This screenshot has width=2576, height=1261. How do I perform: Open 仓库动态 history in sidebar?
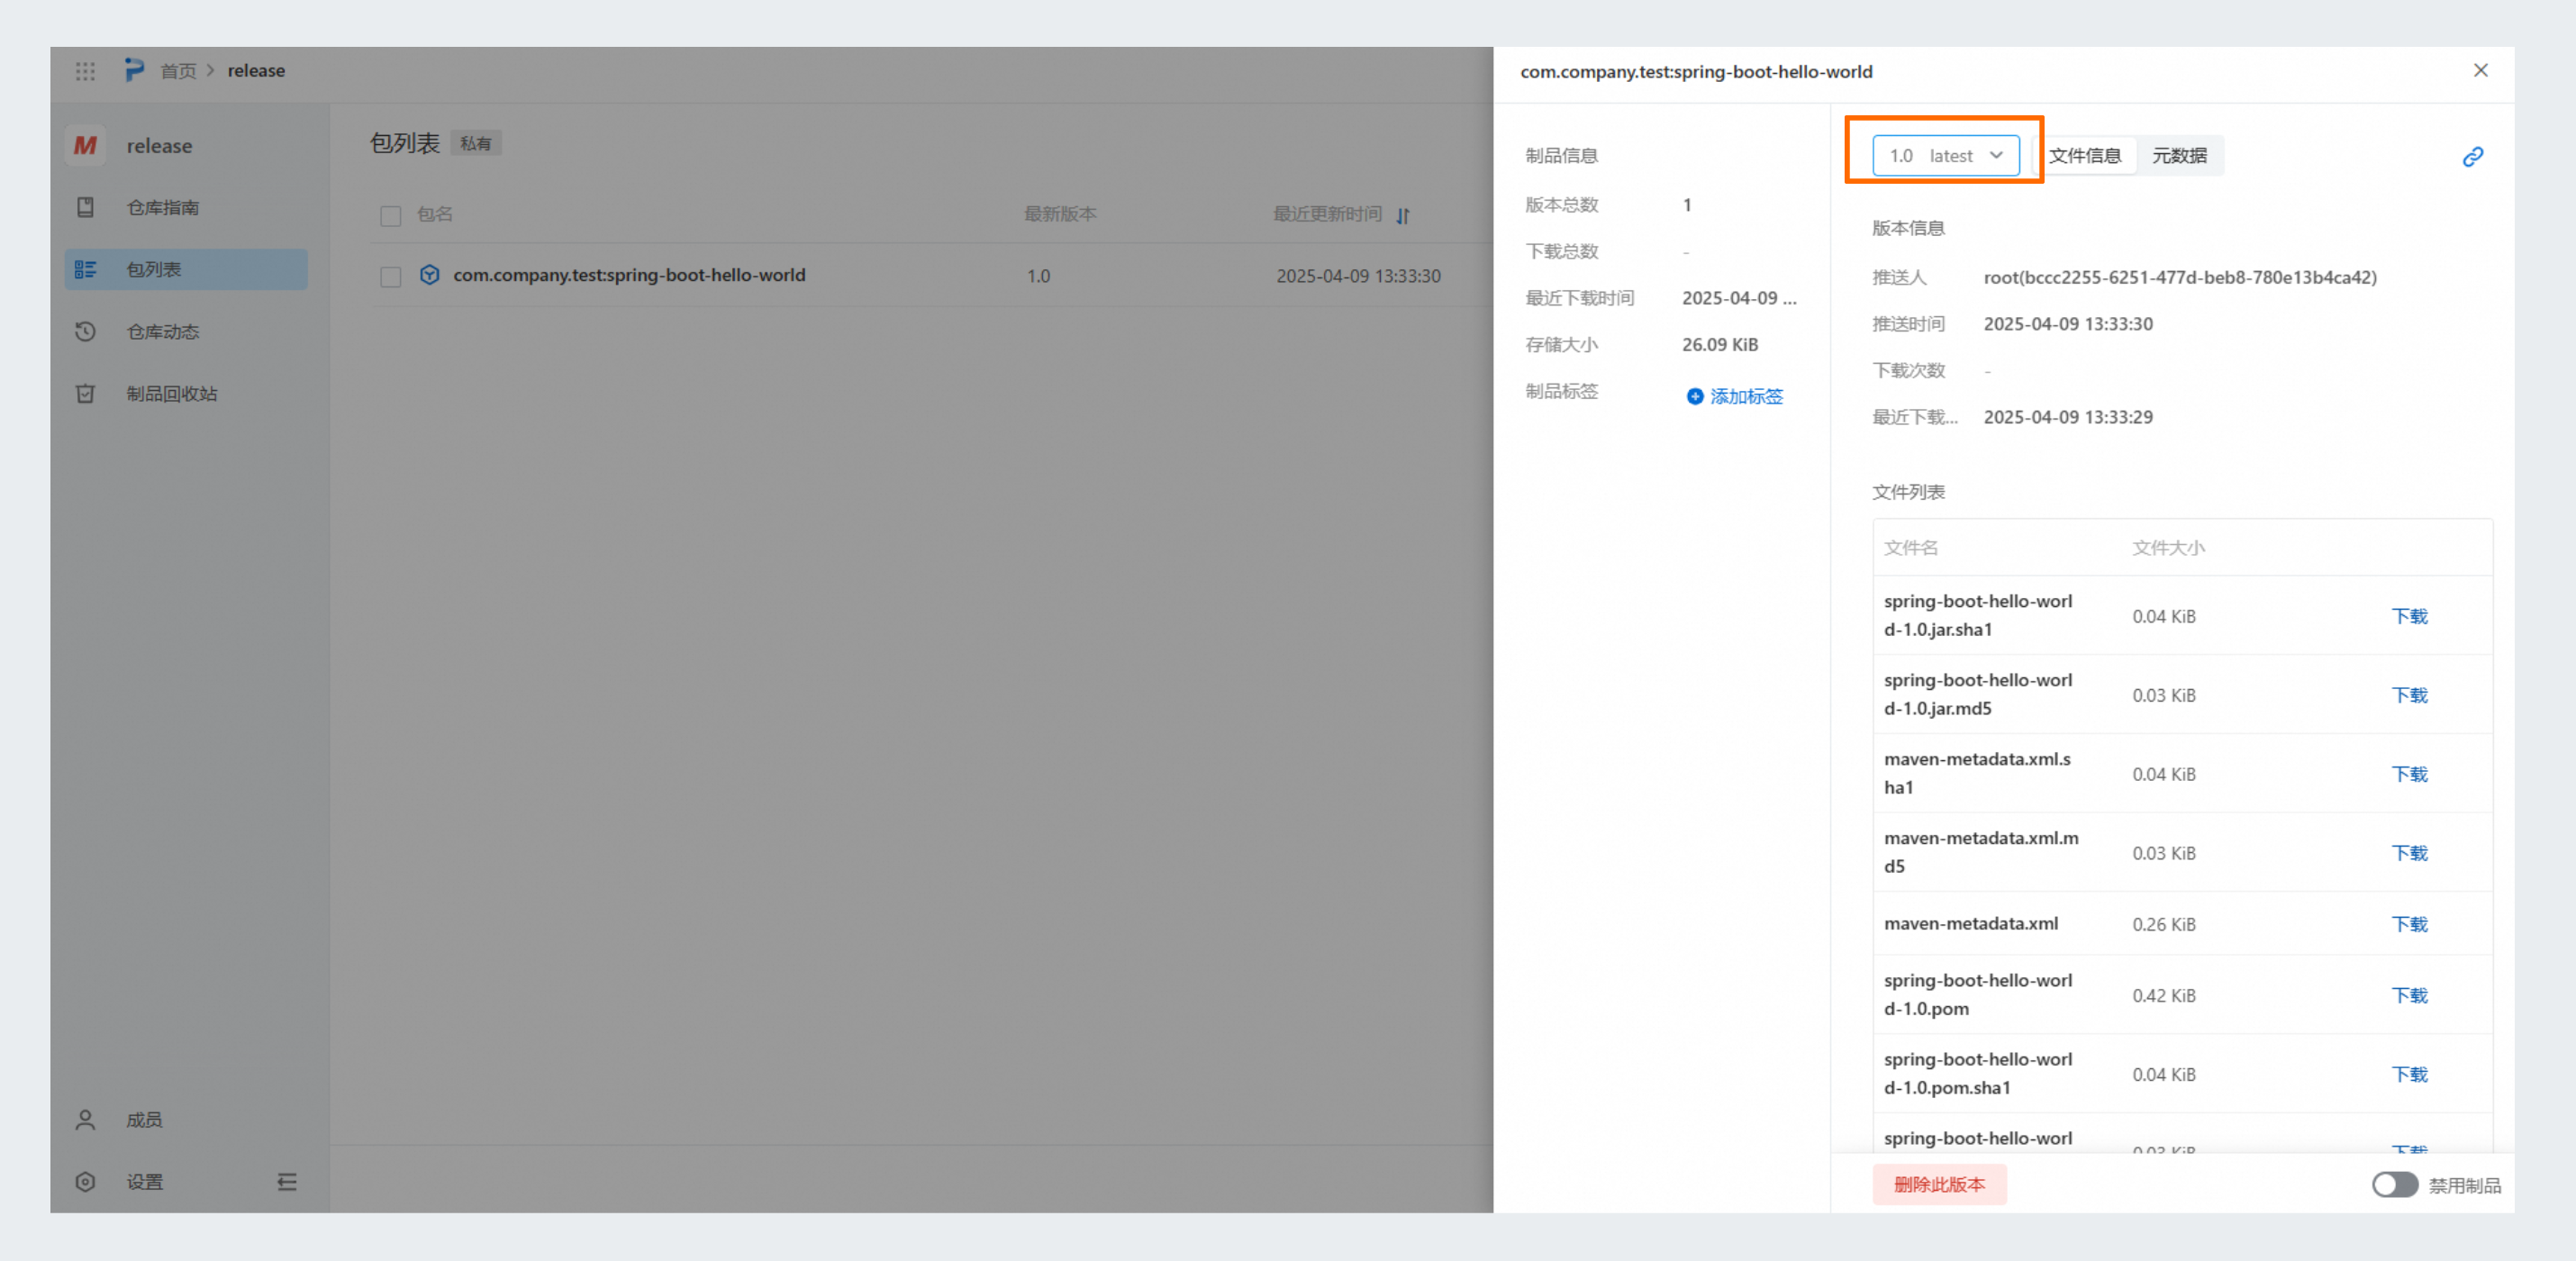pos(162,331)
